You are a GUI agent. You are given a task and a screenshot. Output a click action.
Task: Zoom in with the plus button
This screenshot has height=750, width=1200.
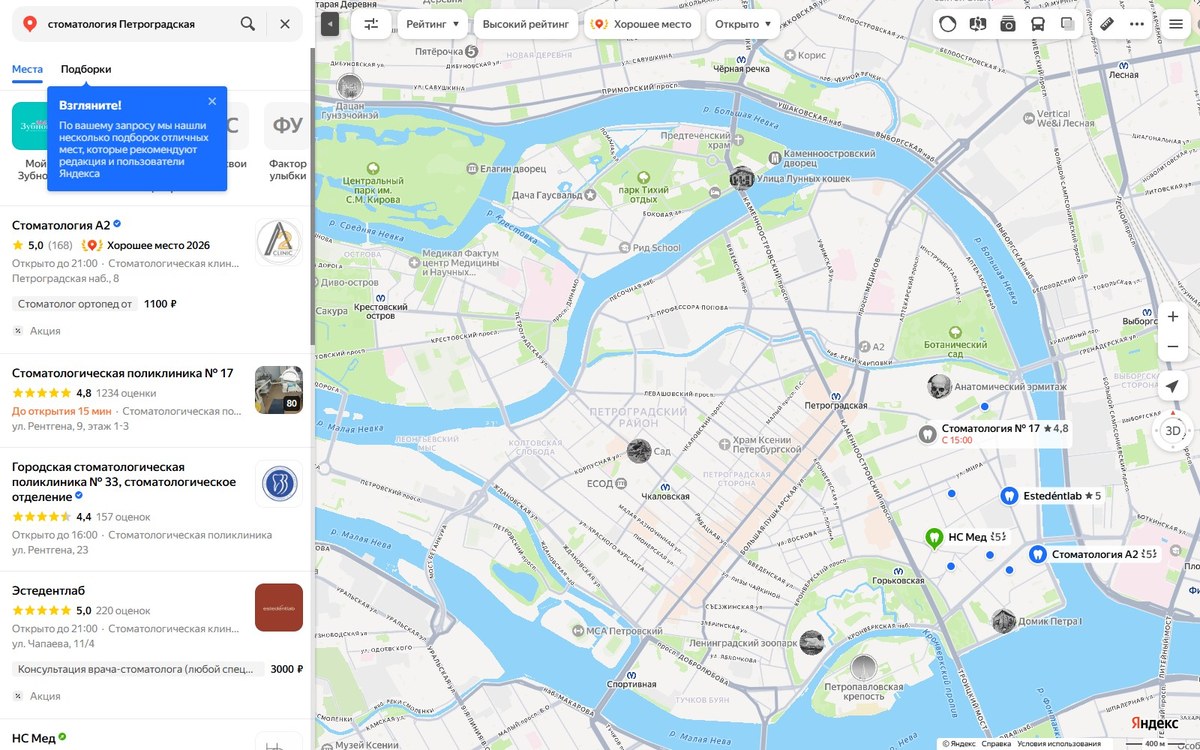[x=1173, y=317]
